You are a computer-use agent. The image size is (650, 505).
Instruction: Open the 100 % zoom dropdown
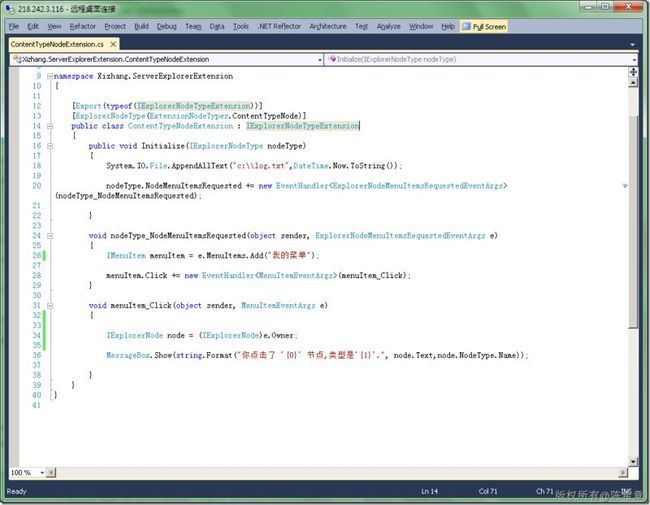42,472
